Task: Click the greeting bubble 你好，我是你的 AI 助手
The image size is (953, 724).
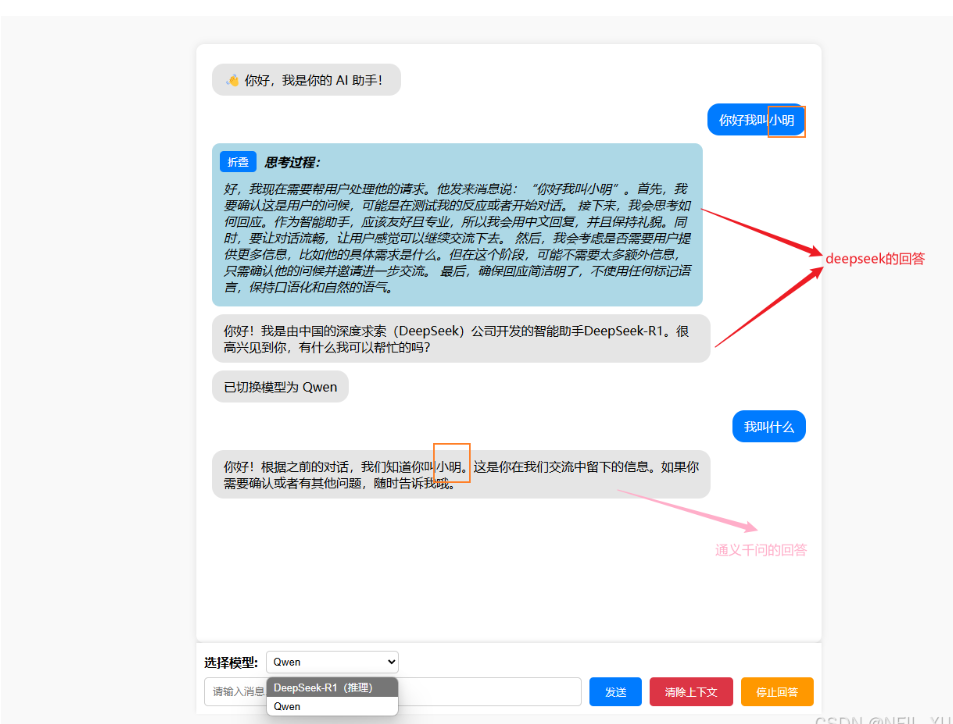Action: (x=306, y=80)
